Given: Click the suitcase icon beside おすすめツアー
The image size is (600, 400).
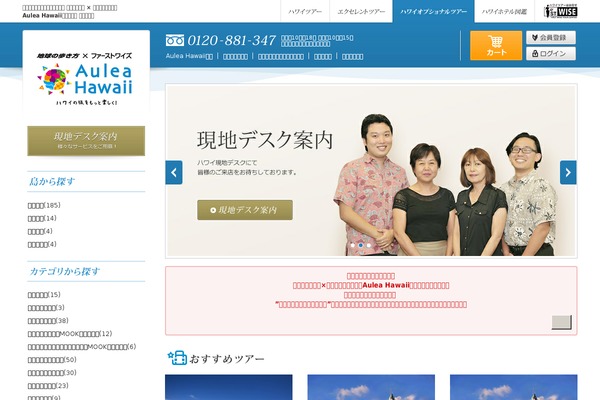Looking at the screenshot, I should (177, 358).
